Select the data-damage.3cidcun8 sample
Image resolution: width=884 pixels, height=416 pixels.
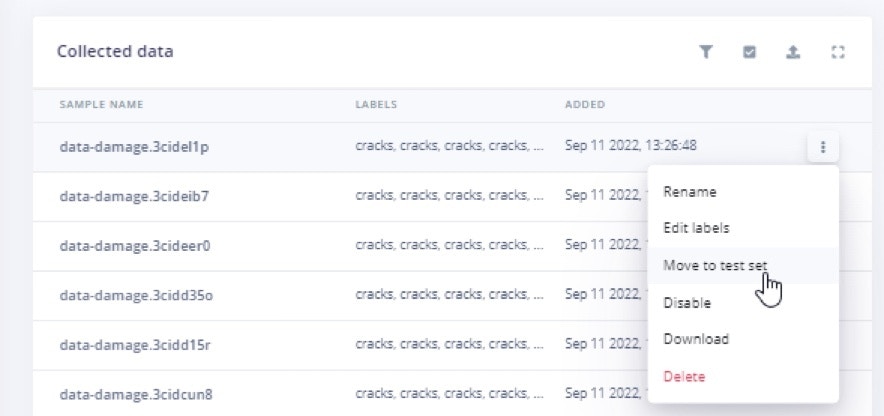(136, 394)
